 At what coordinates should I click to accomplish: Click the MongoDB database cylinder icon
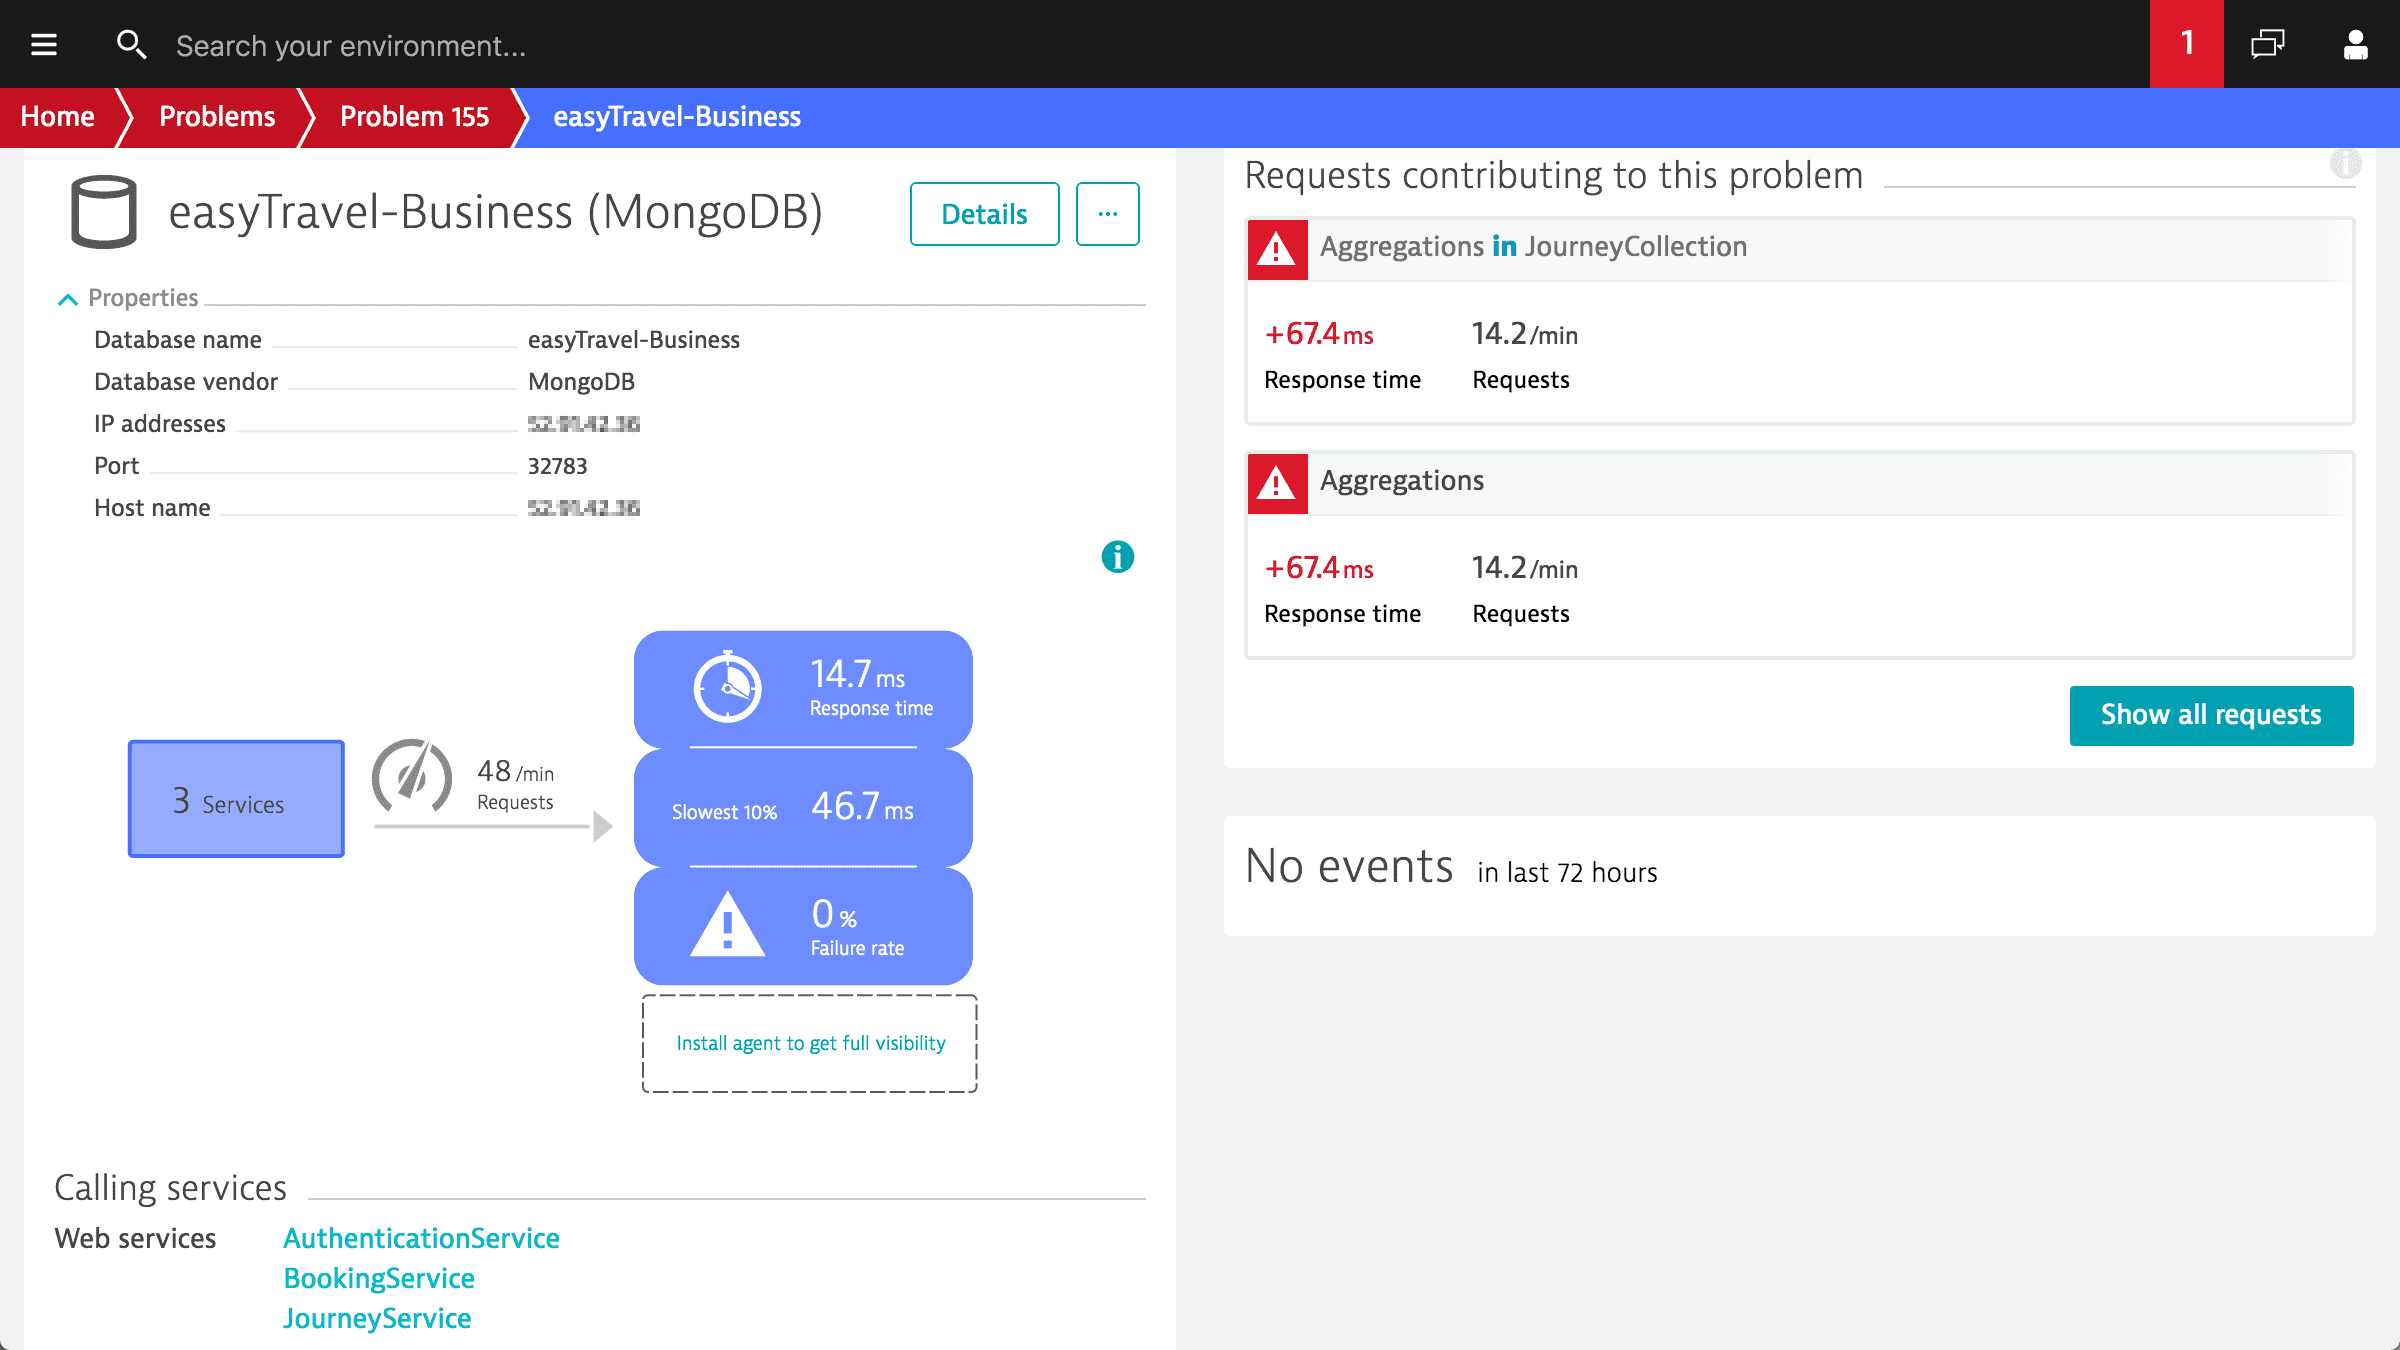(103, 212)
